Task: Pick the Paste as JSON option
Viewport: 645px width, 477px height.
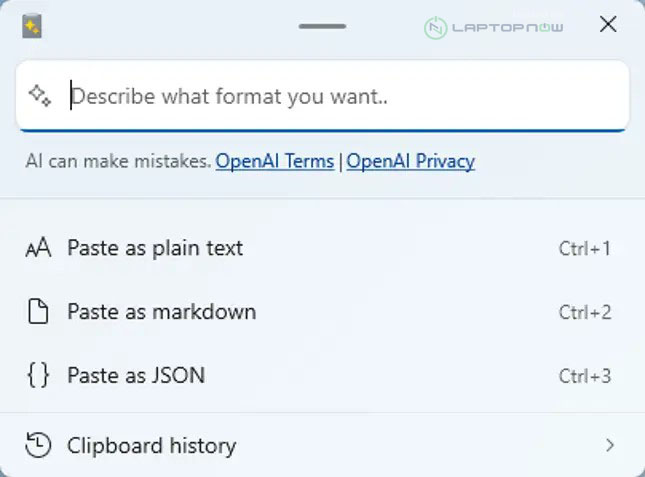Action: tap(136, 376)
